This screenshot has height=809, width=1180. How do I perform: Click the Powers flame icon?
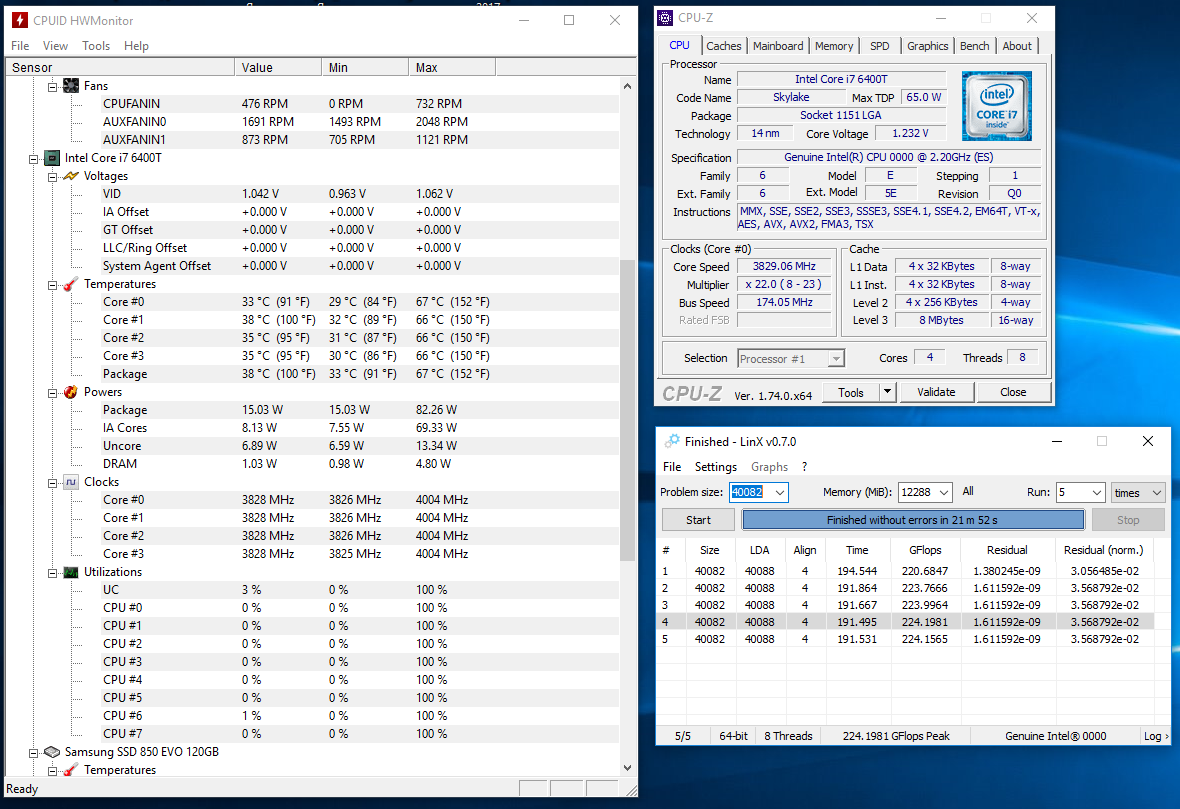(71, 392)
